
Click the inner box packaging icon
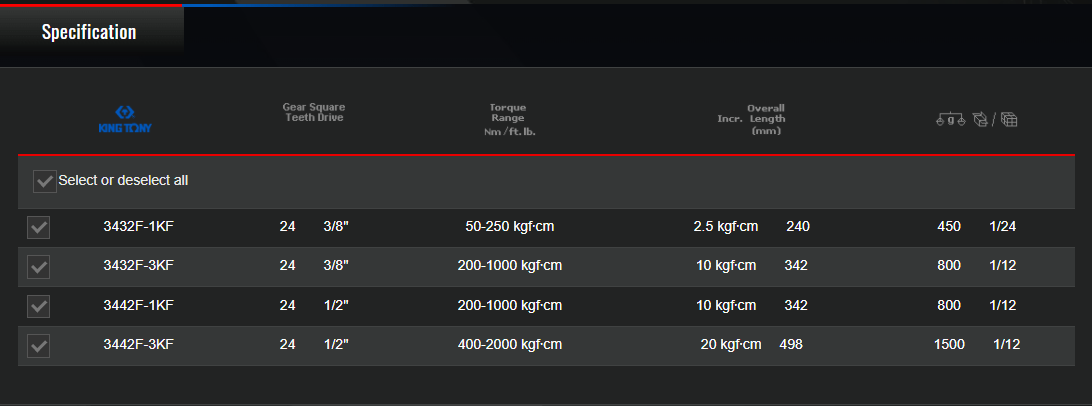[x=981, y=120]
